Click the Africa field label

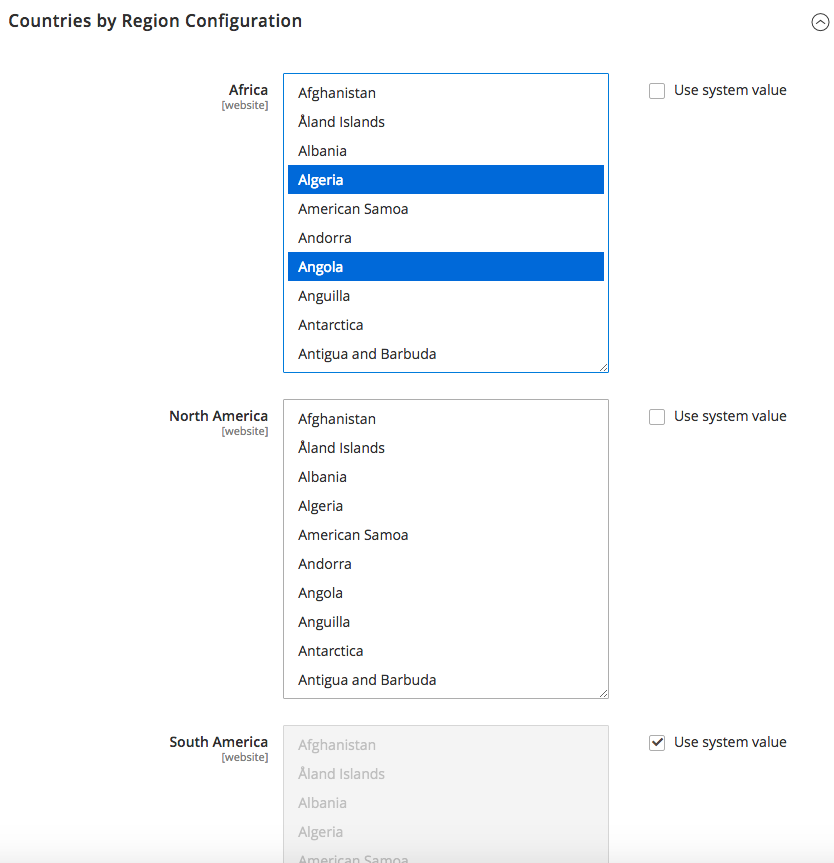pos(248,90)
